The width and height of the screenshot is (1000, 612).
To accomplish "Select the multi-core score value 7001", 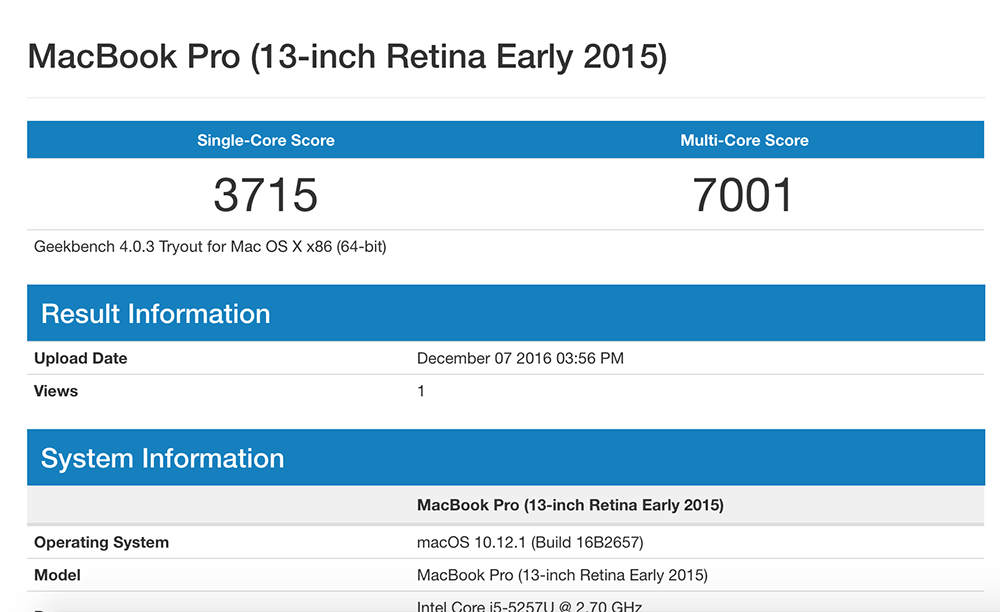I will (743, 195).
